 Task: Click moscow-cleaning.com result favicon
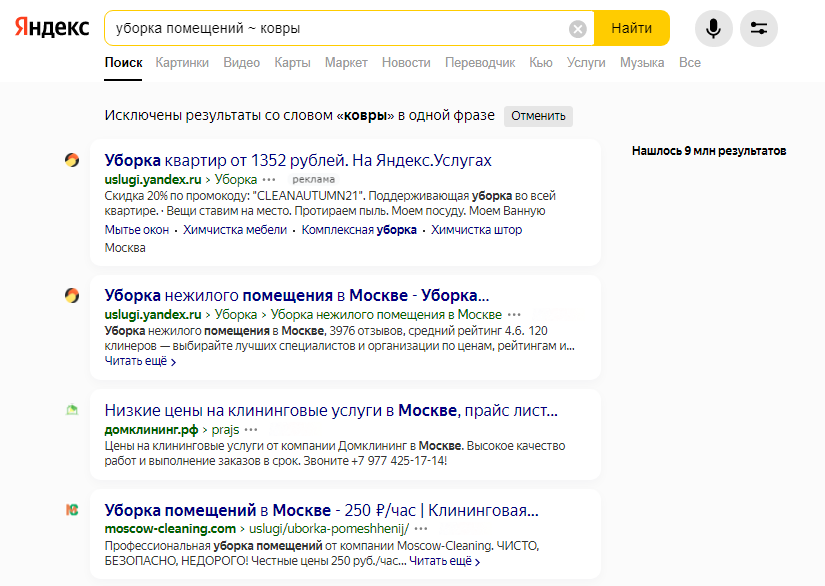coord(72,510)
